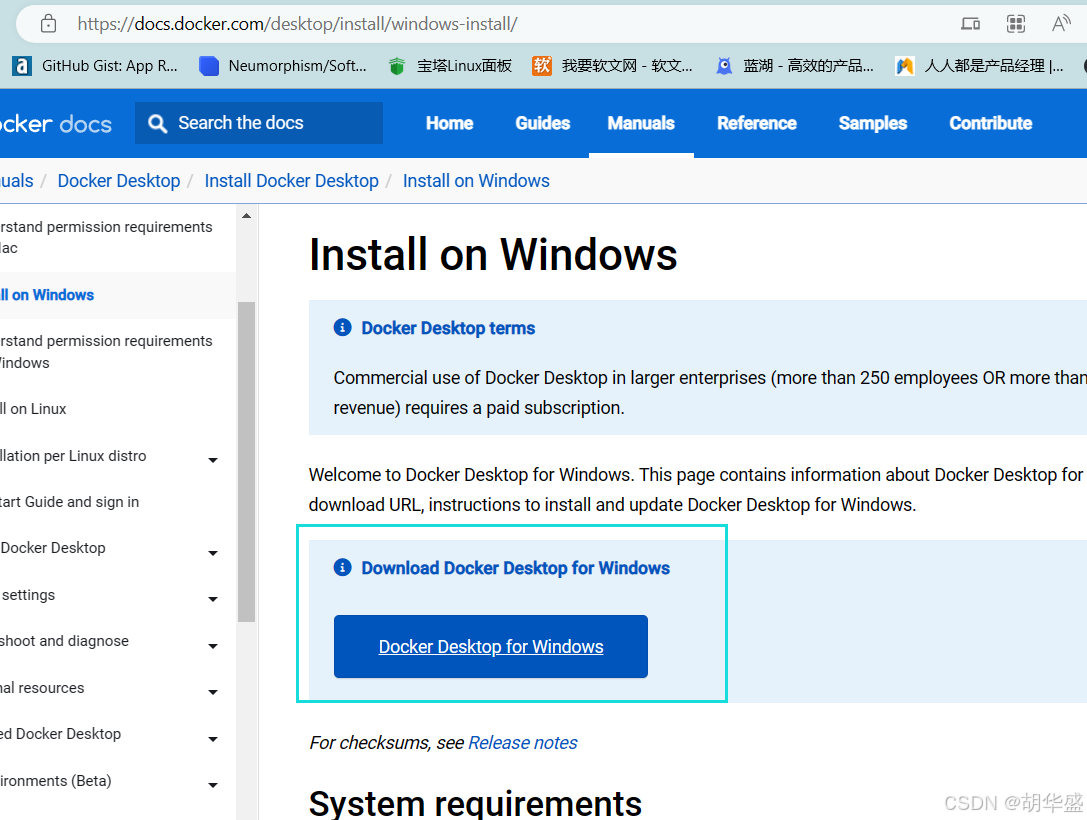Click the magnifier icon in docs search
Image resolution: width=1087 pixels, height=820 pixels.
157,123
